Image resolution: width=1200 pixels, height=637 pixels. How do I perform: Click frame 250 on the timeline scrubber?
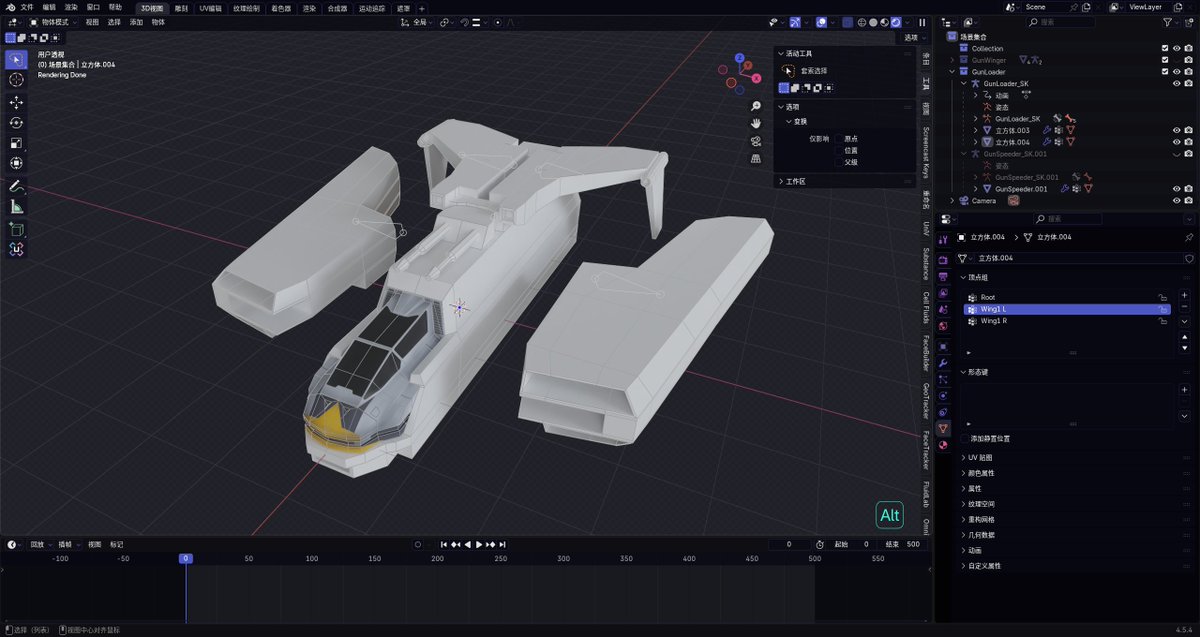click(x=499, y=545)
